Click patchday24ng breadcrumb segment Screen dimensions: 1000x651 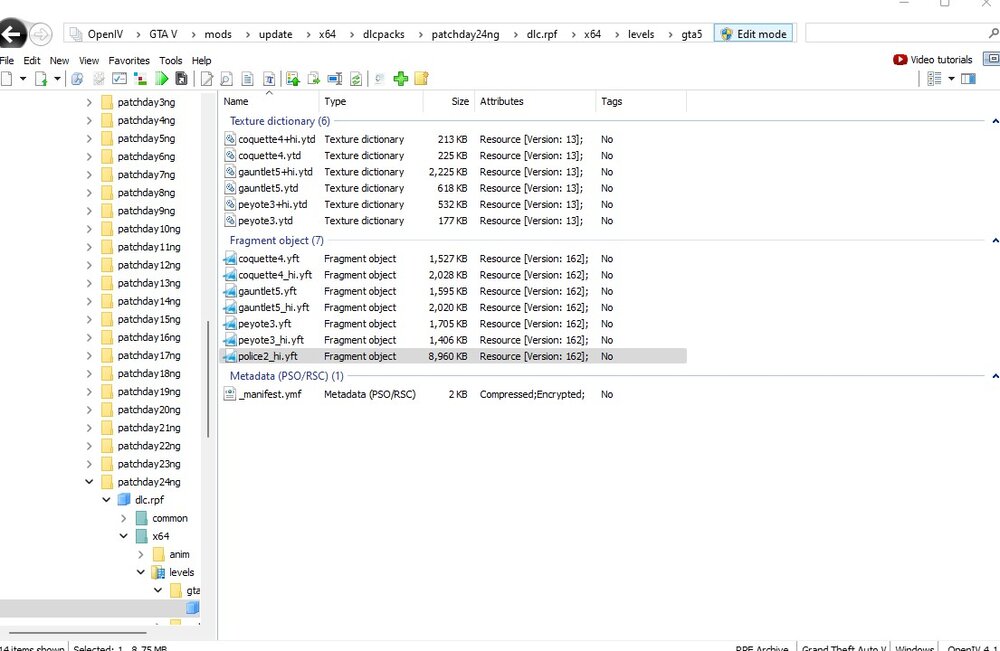point(466,34)
